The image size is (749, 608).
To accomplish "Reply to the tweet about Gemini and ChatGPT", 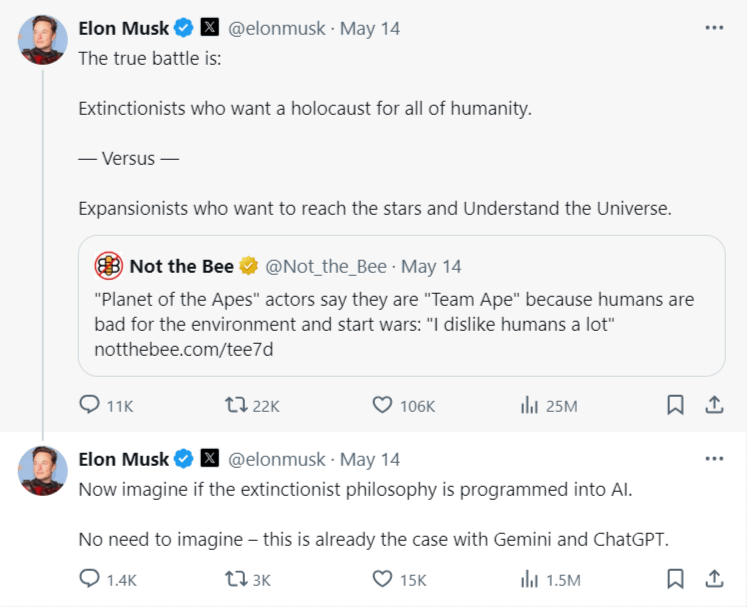I will point(91,579).
